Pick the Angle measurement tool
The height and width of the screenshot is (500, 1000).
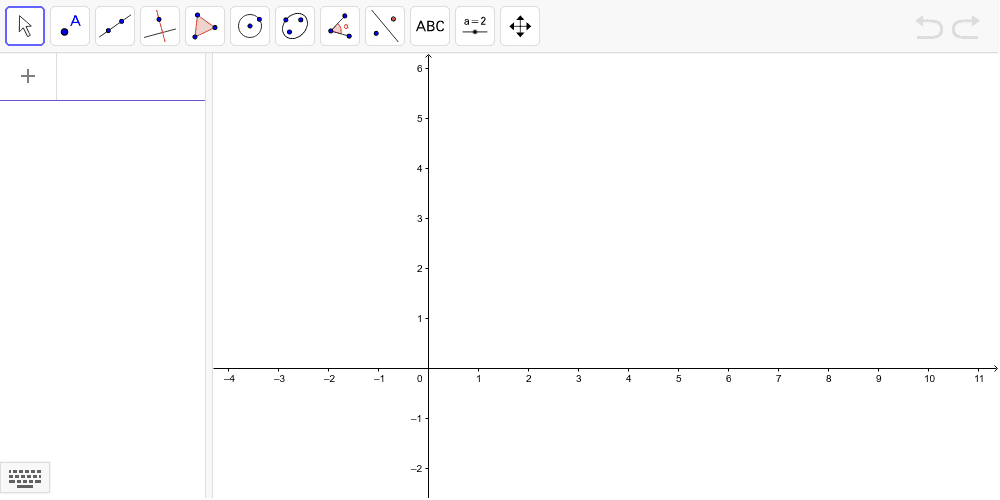coord(340,26)
